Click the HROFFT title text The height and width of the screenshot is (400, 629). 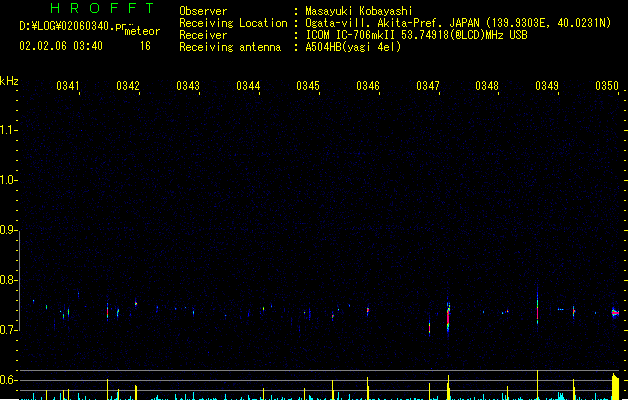click(x=103, y=8)
